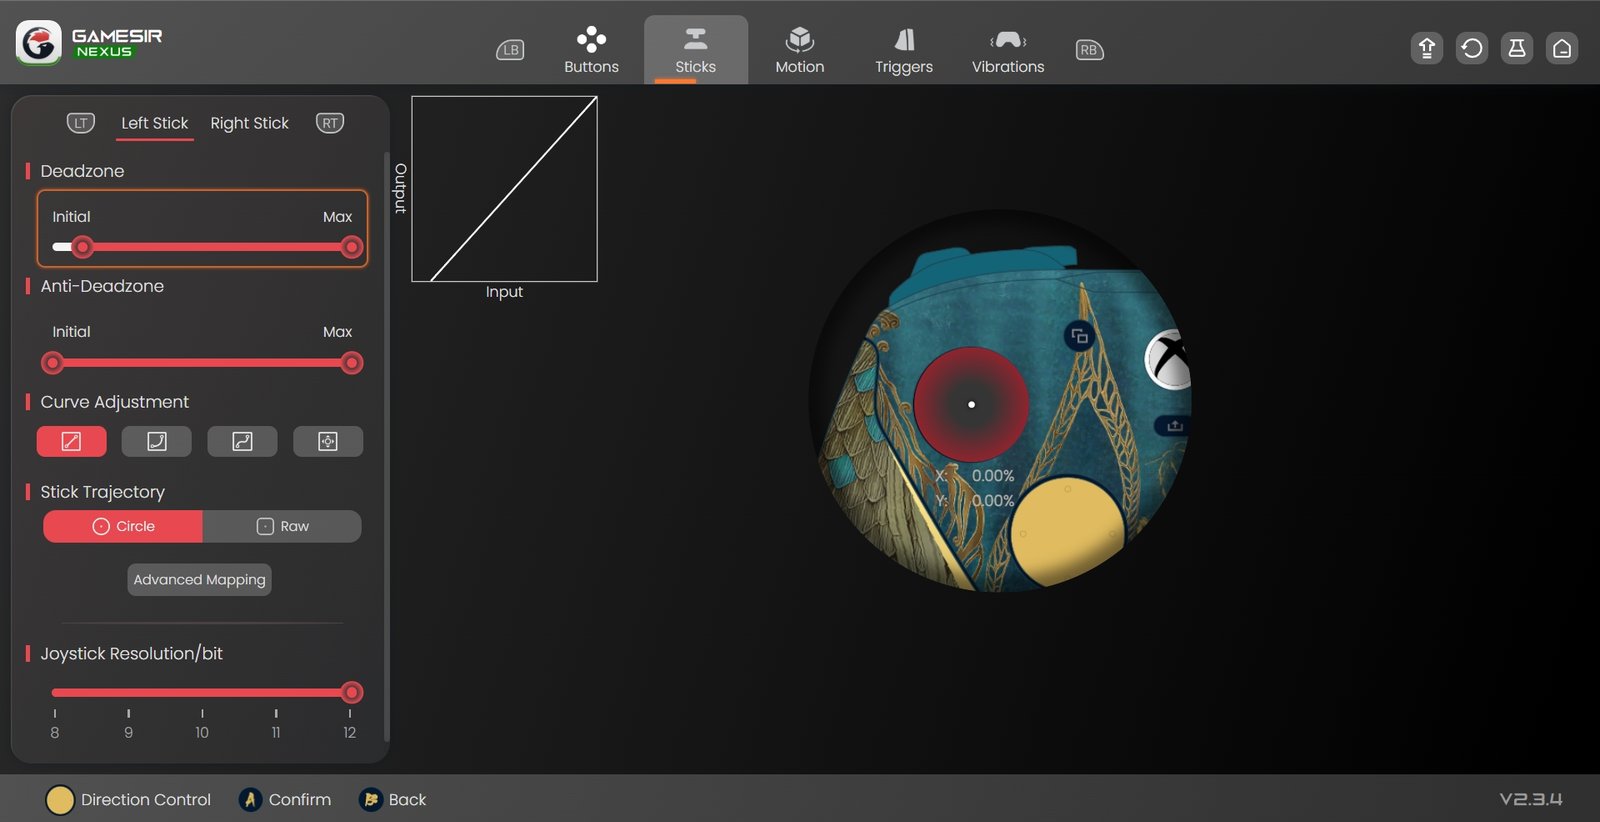This screenshot has width=1600, height=822.
Task: Switch Stick Trajectory to Raw
Action: click(x=282, y=526)
